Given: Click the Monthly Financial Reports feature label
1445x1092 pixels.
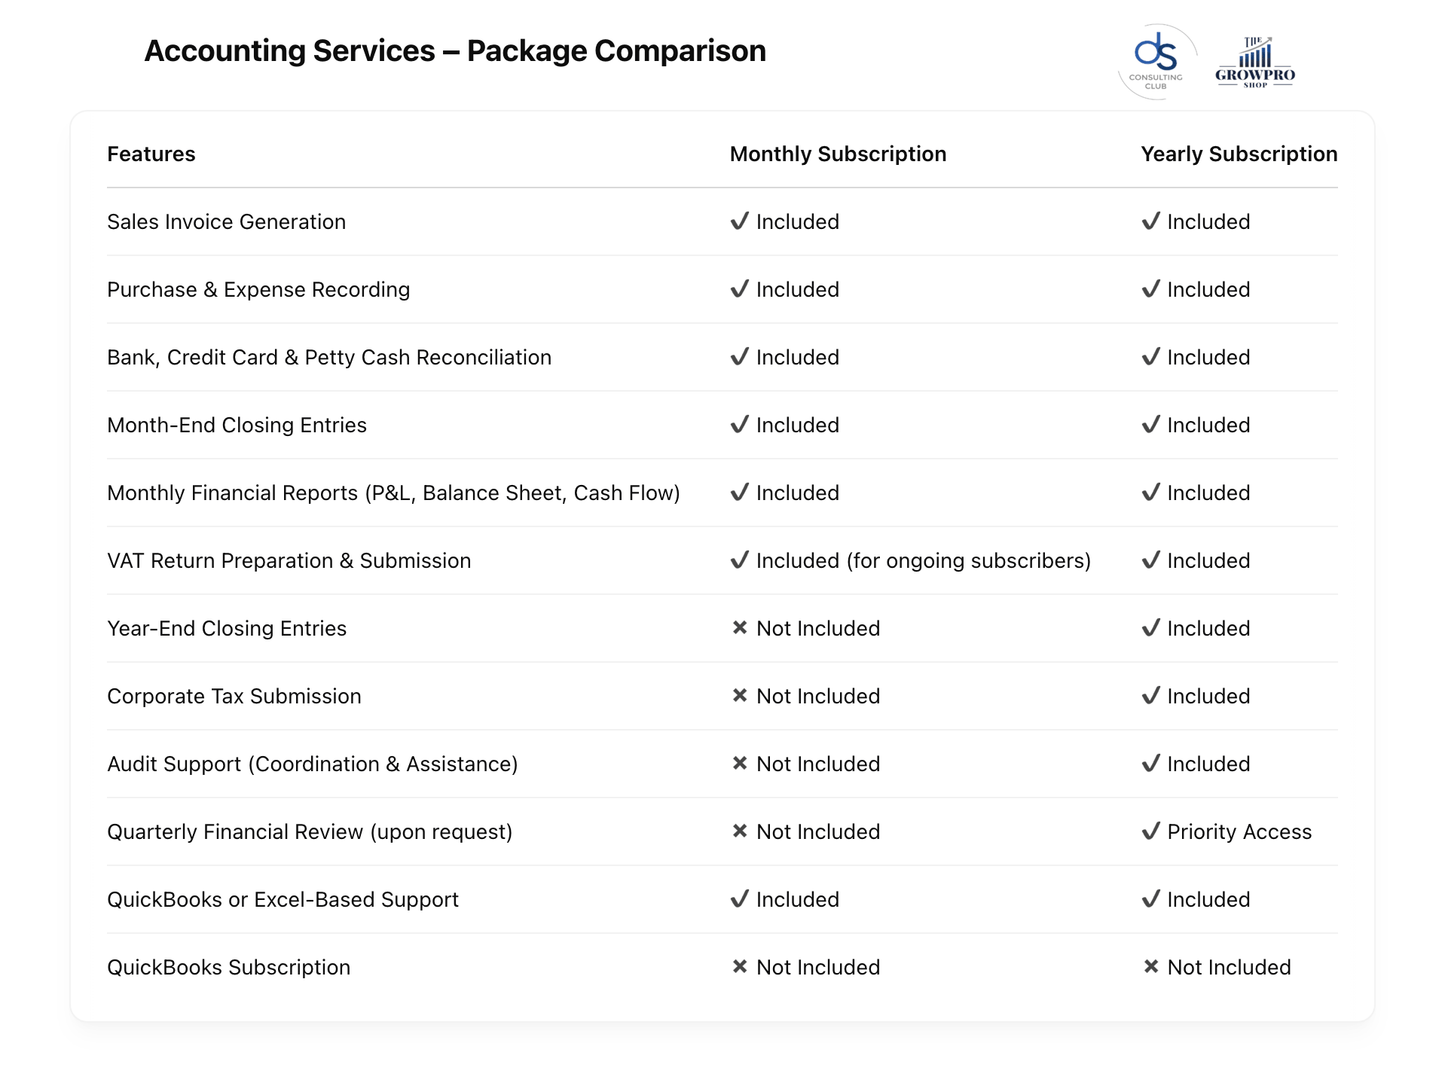Looking at the screenshot, I should (x=393, y=493).
